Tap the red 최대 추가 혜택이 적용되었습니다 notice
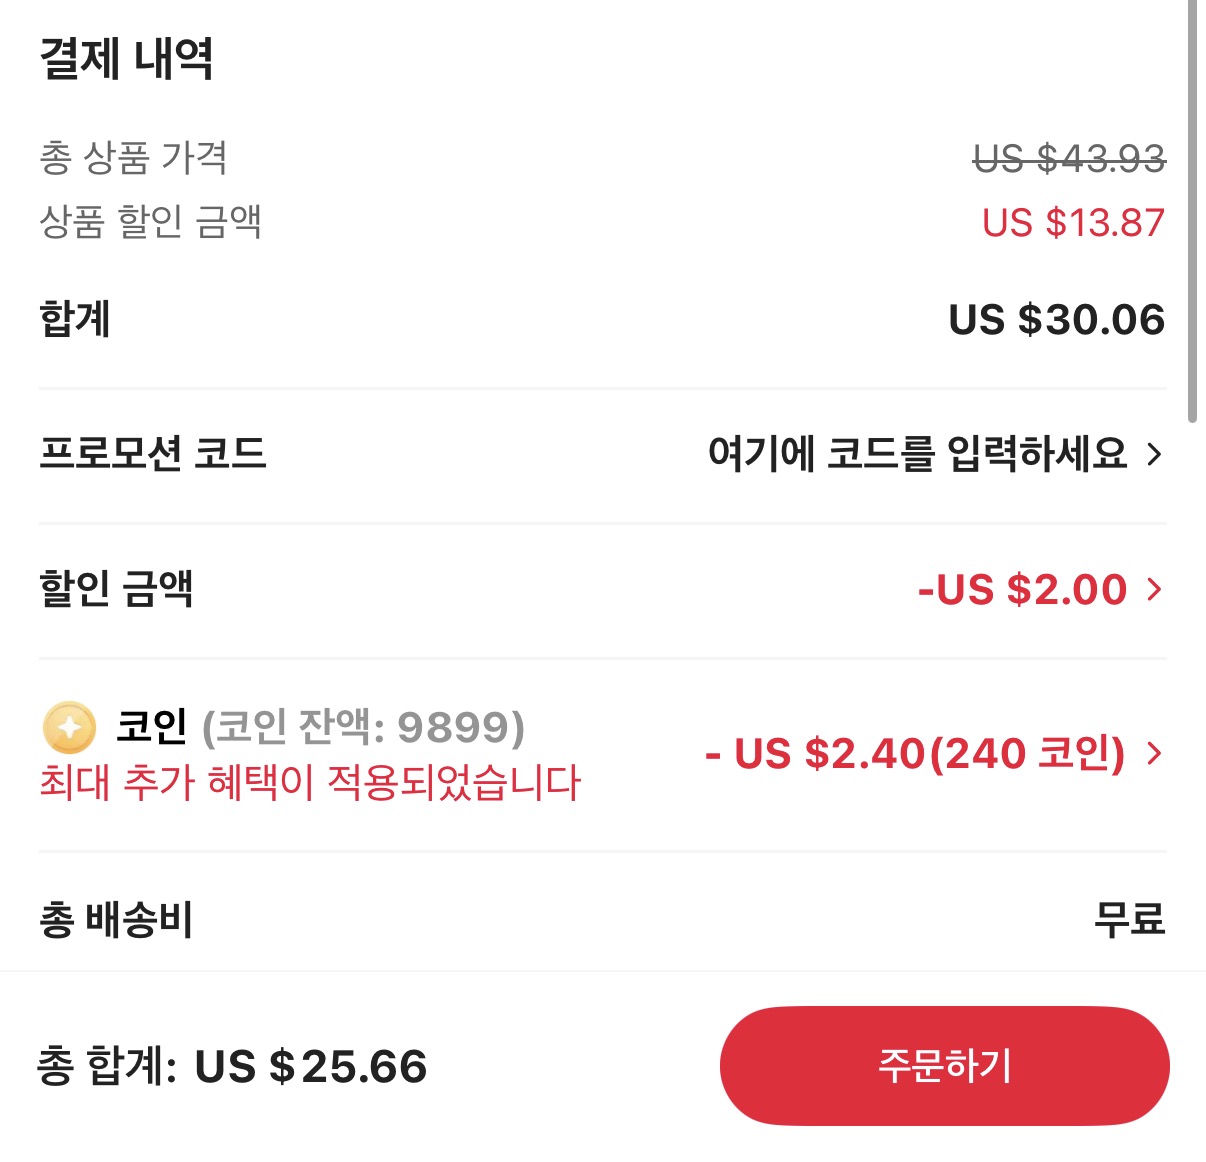Screen dimensions: 1206x1162 click(310, 782)
